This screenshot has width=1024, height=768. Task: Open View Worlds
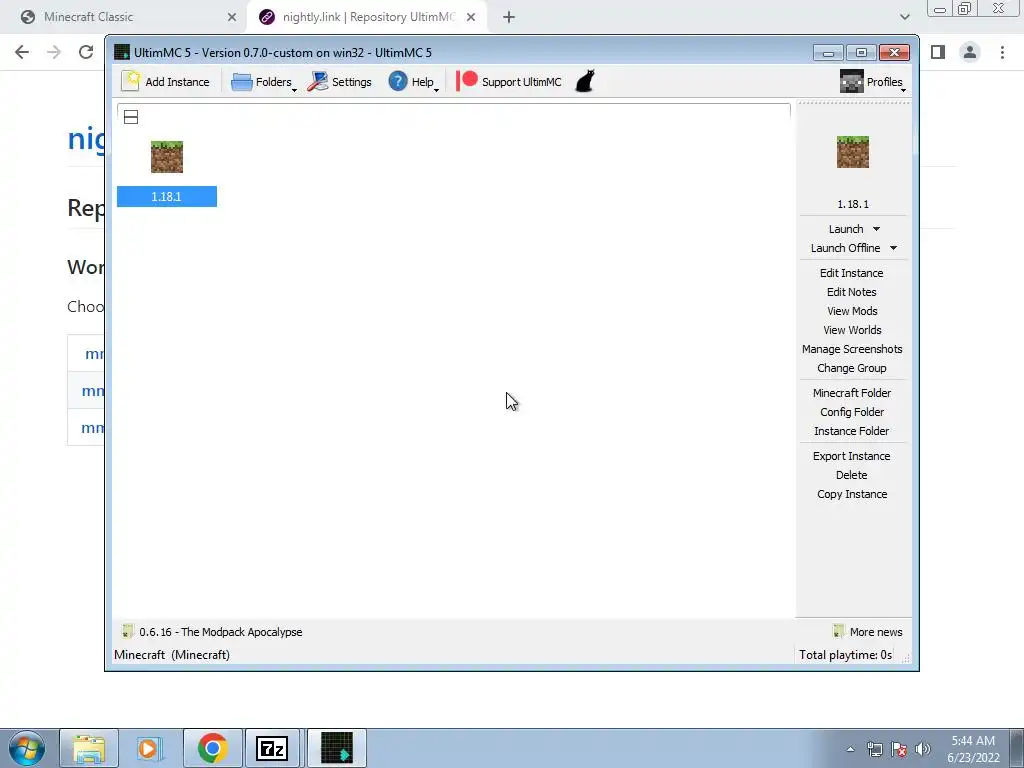coord(852,330)
